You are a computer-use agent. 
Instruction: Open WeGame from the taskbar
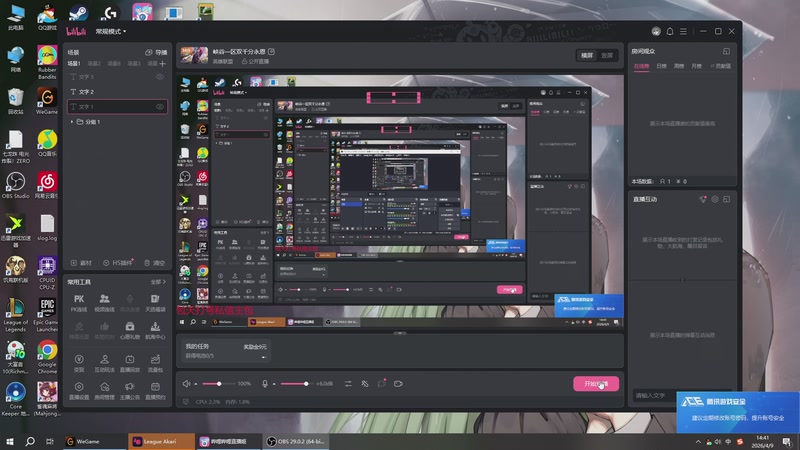[95, 441]
